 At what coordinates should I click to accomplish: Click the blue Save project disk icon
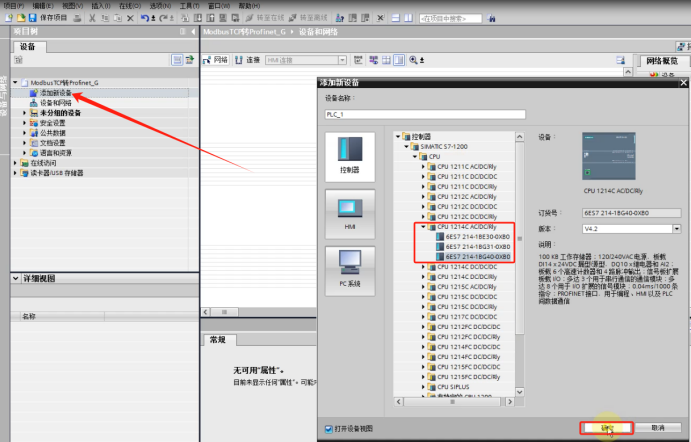point(32,18)
